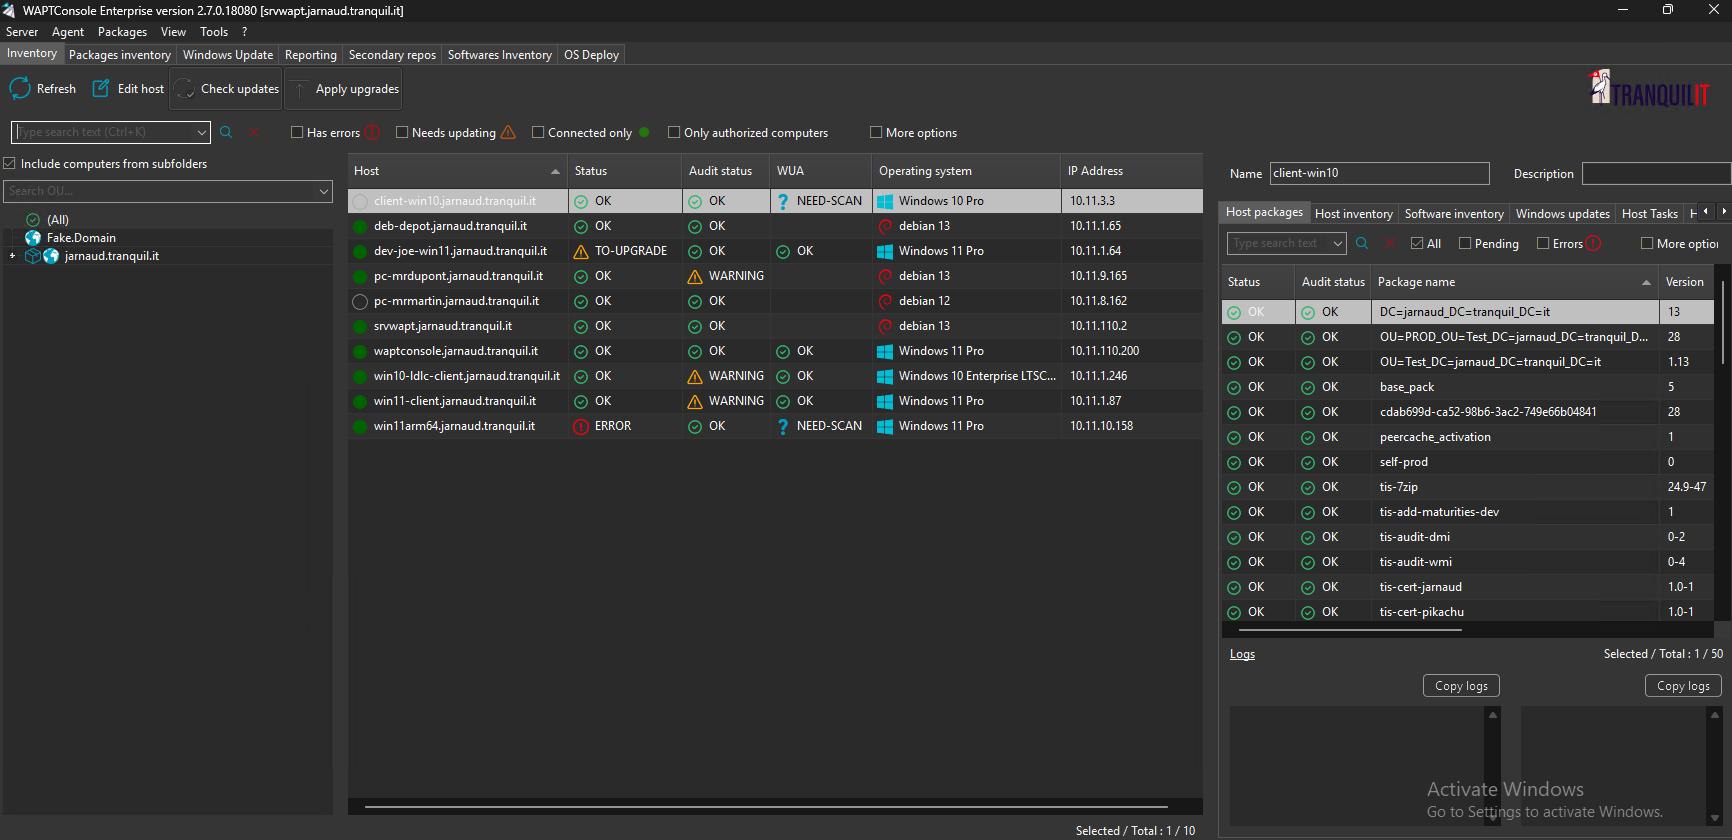Open the Packages menu
This screenshot has width=1732, height=840.
(122, 32)
